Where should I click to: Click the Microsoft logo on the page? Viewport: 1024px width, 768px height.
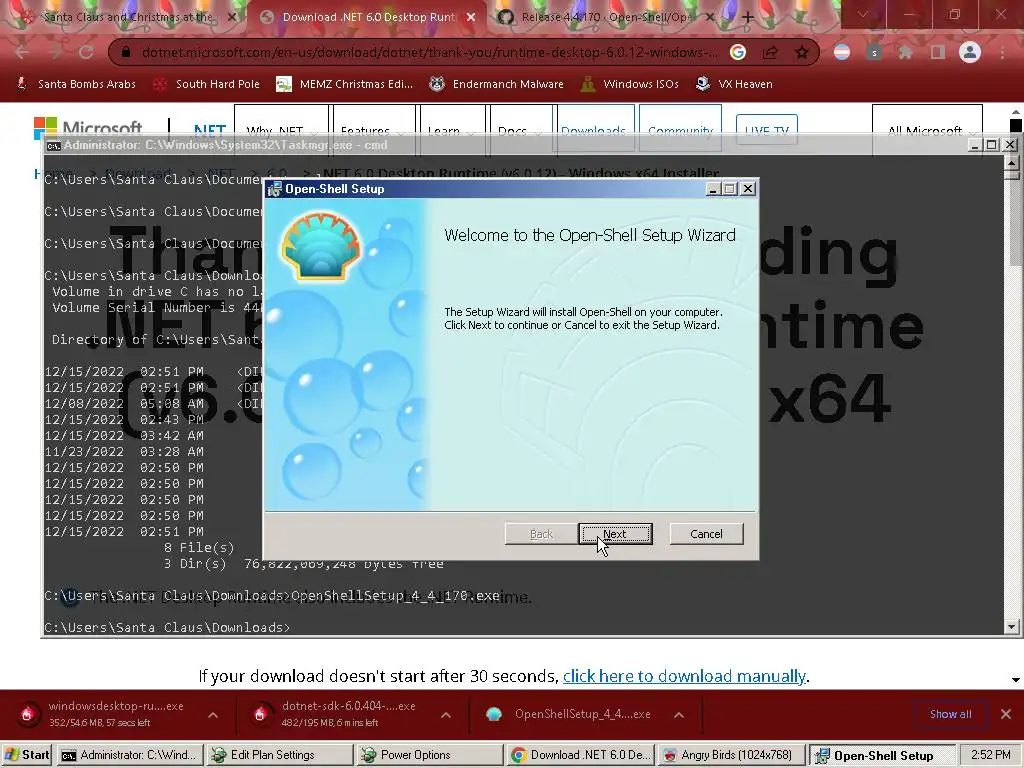(x=88, y=127)
